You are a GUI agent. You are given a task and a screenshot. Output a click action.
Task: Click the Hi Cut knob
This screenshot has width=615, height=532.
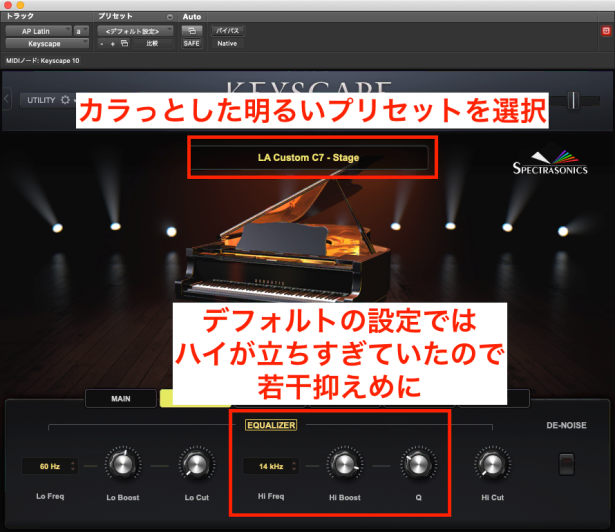(x=490, y=464)
